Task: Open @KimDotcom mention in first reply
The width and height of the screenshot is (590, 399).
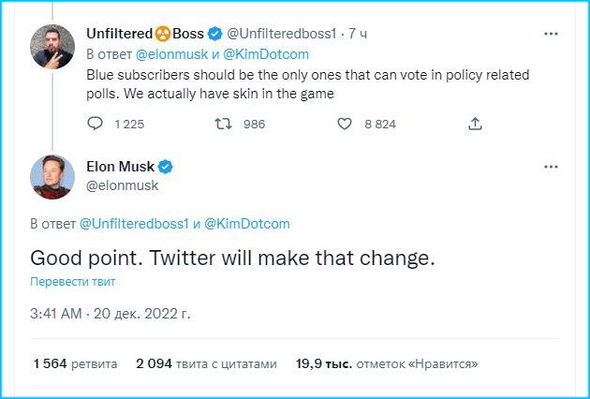Action: (x=266, y=54)
